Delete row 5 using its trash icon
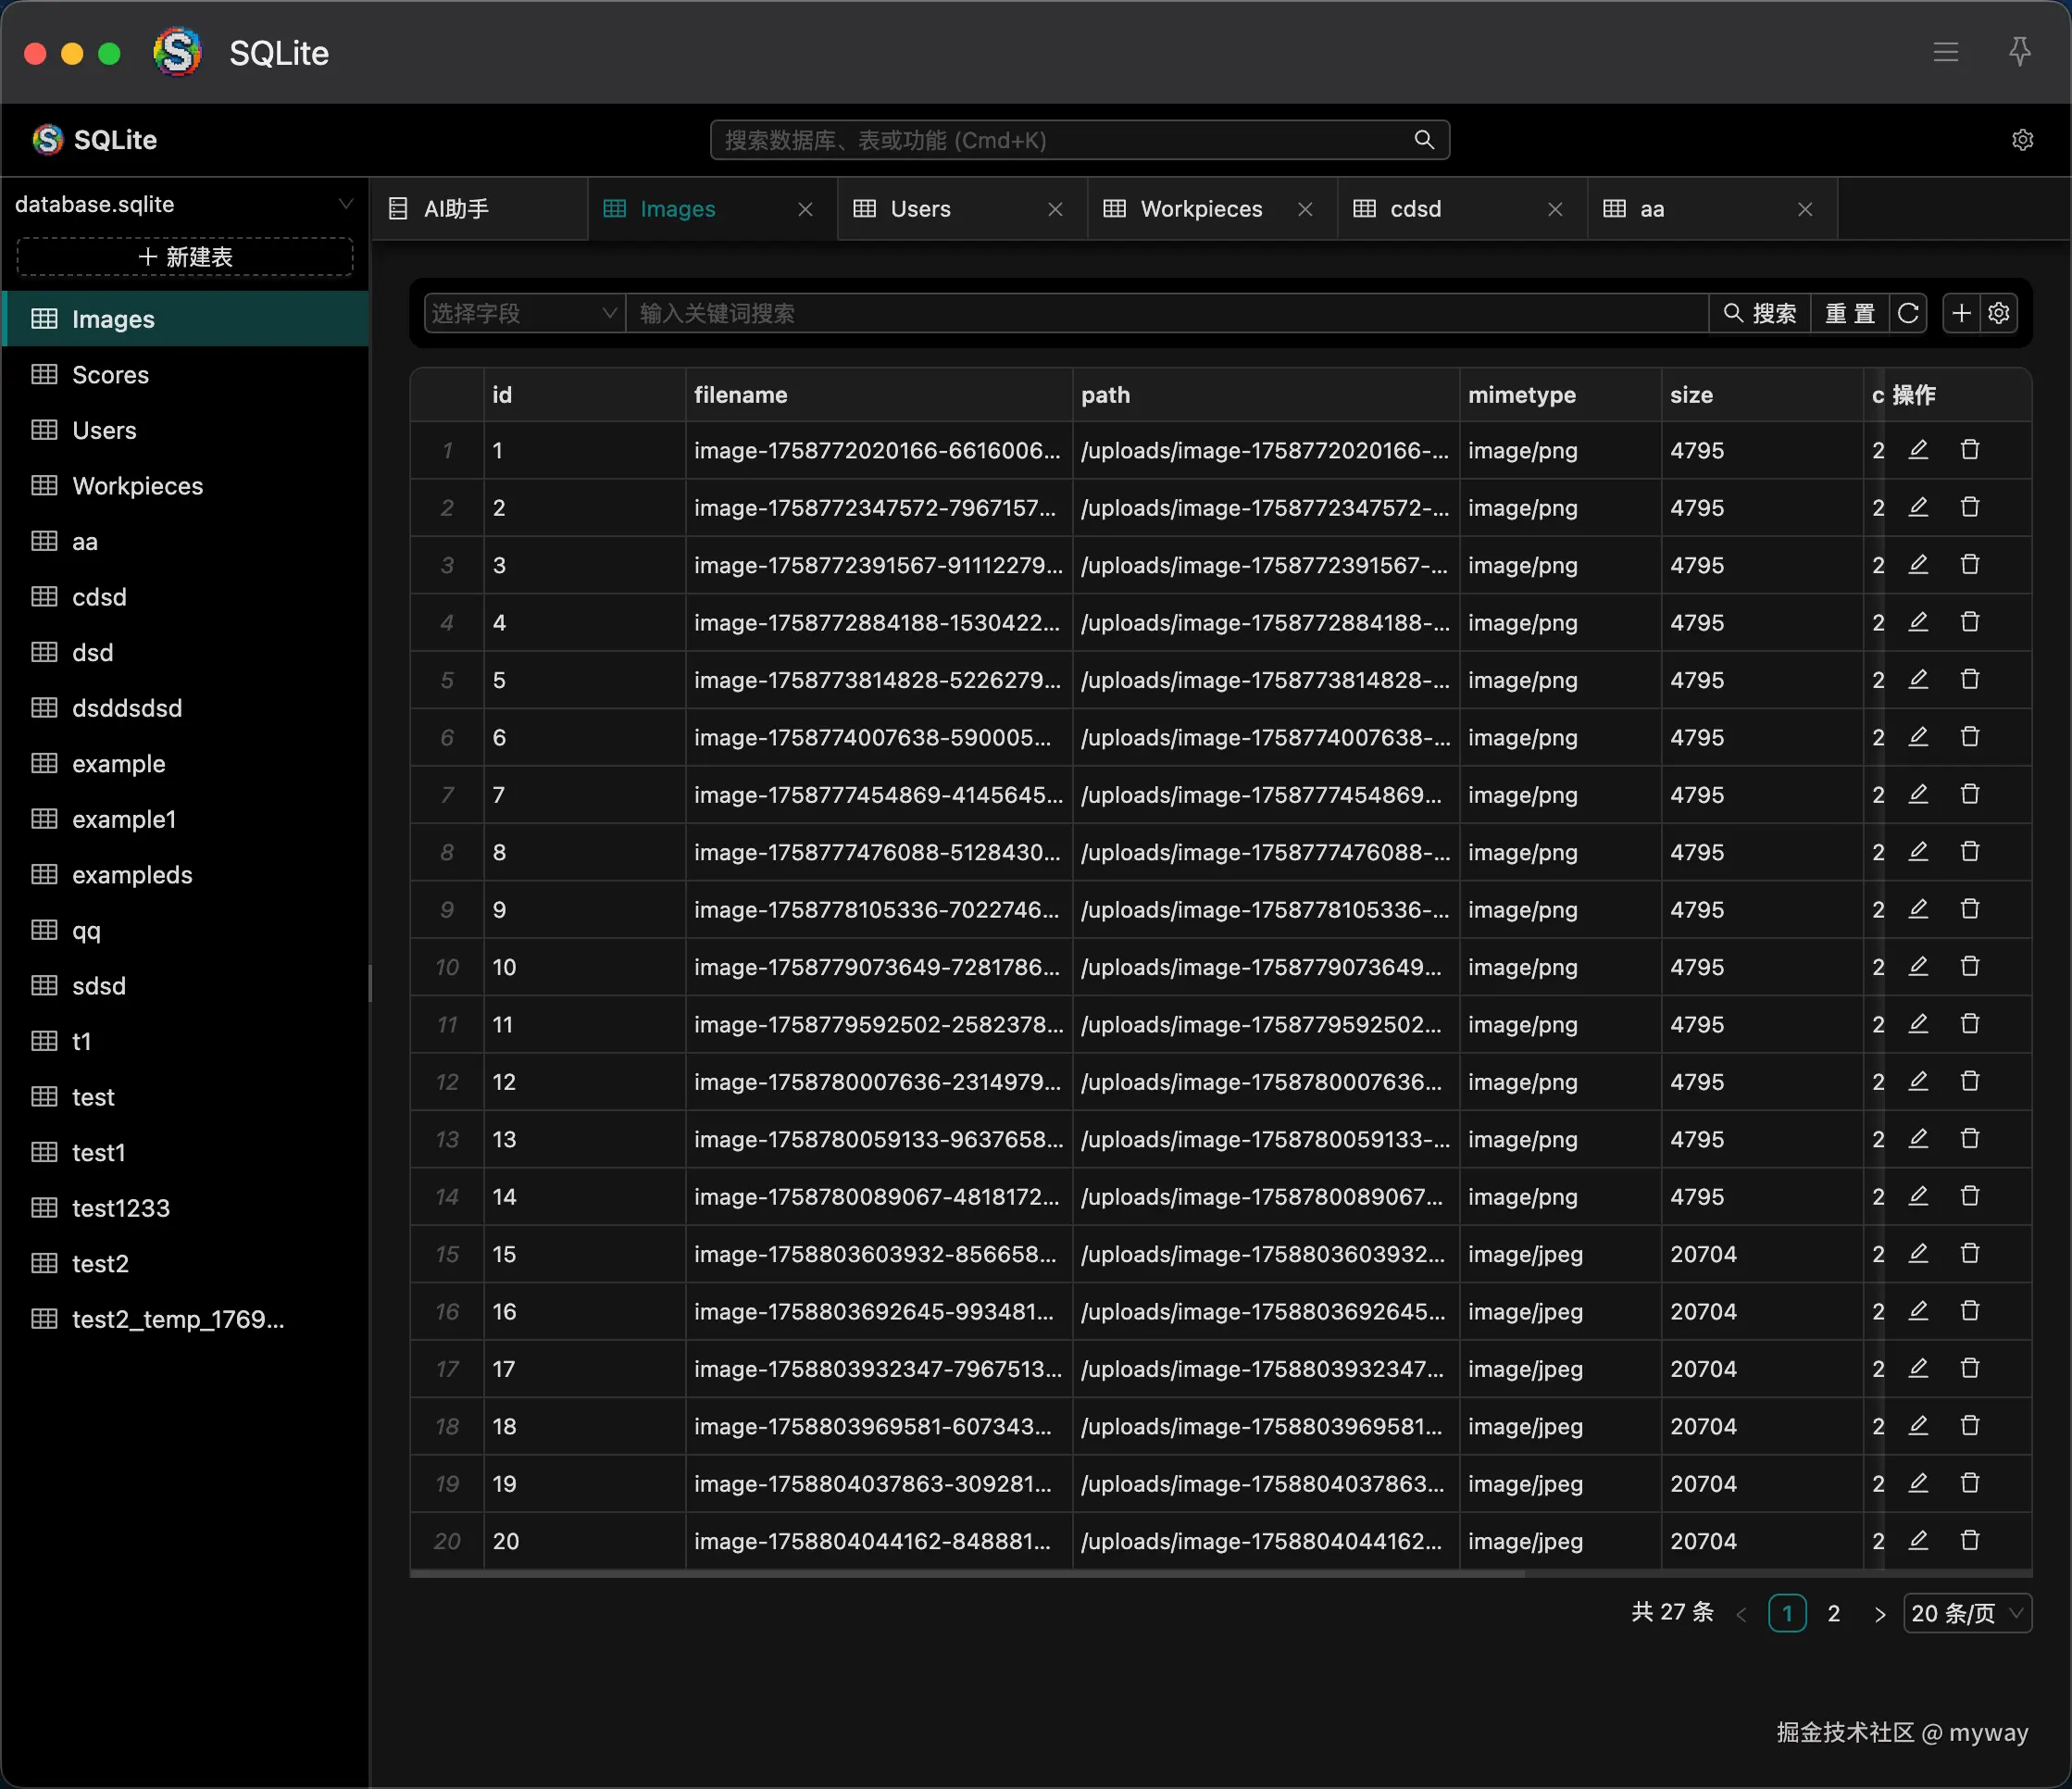The height and width of the screenshot is (1789, 2072). click(1969, 680)
